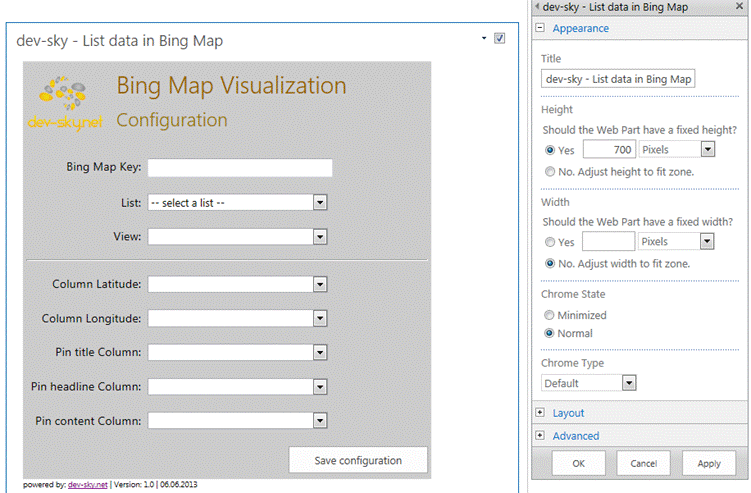751x493 pixels.
Task: Open the Column Latitude dropdown
Action: (237, 285)
